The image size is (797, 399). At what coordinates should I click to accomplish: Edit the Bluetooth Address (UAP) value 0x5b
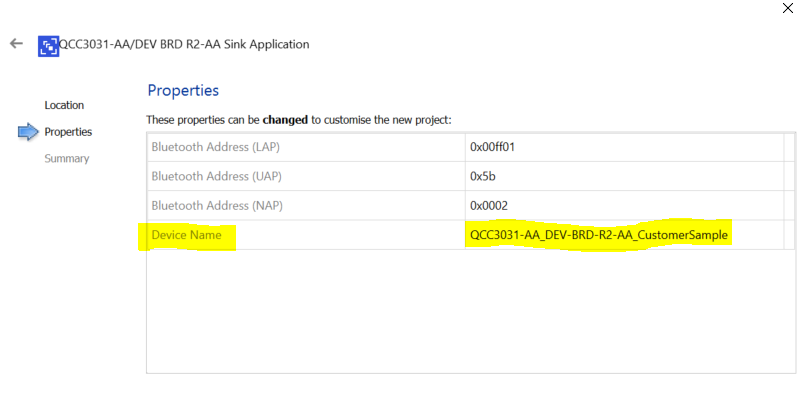(x=624, y=176)
